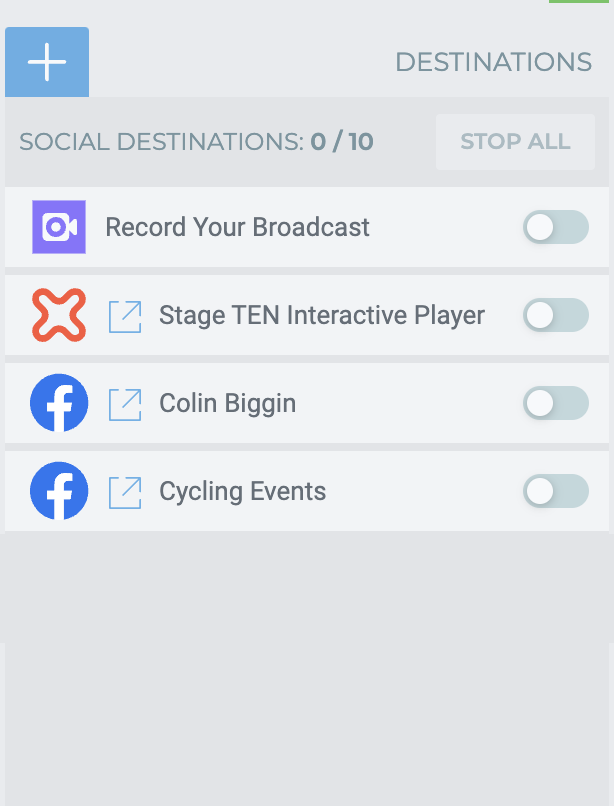Select the Colin Biggin destination name
614x806 pixels.
[228, 404]
